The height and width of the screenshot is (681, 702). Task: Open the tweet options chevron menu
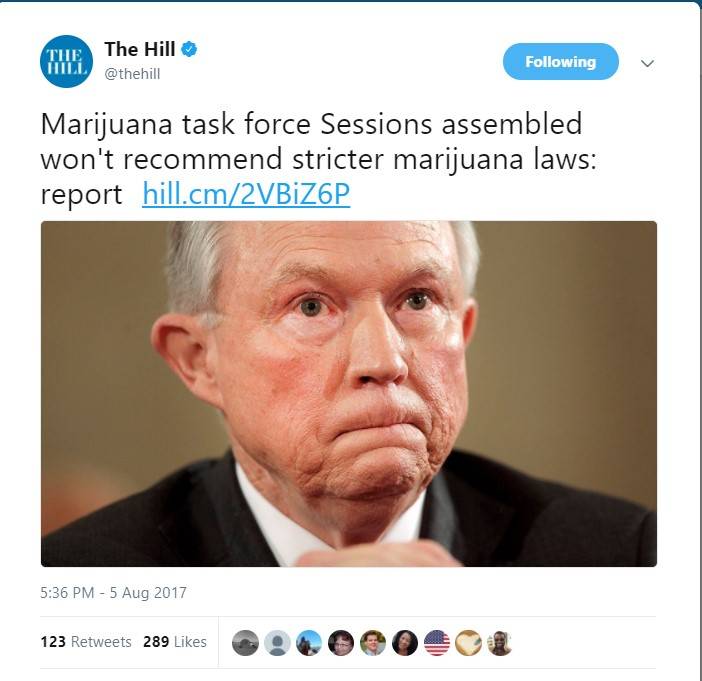647,63
